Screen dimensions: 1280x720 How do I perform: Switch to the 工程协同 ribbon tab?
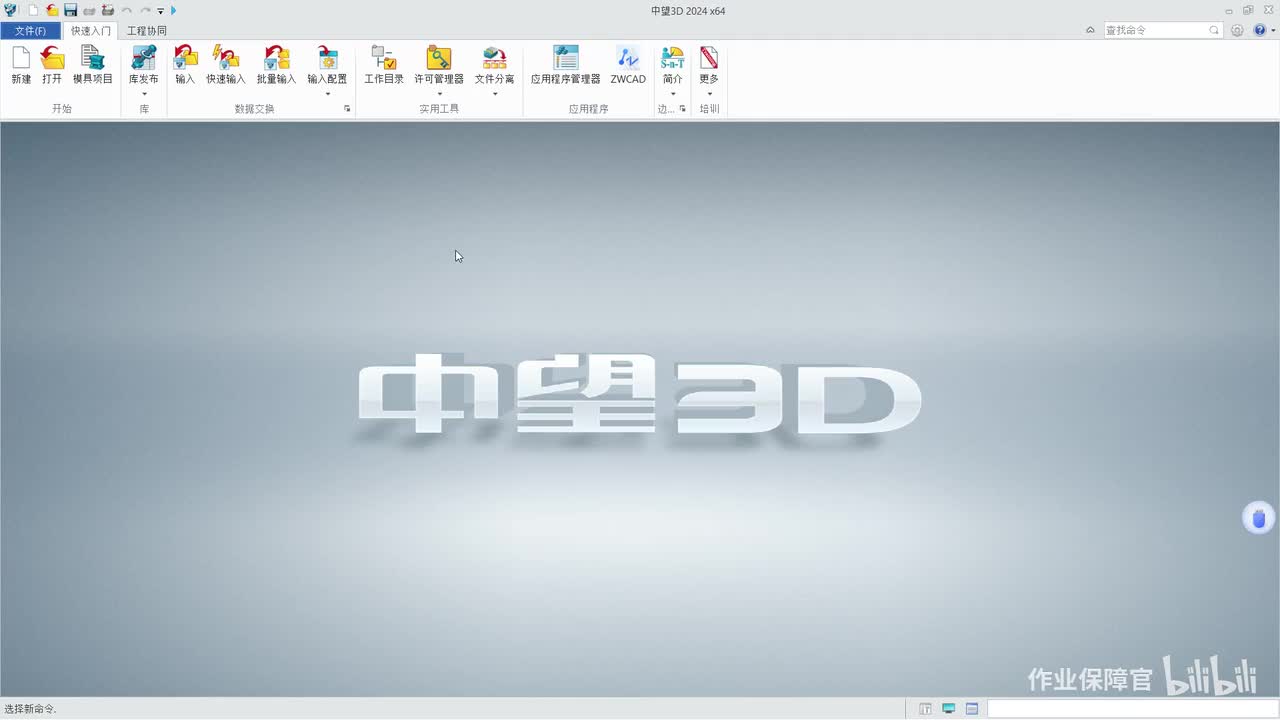pyautogui.click(x=147, y=31)
